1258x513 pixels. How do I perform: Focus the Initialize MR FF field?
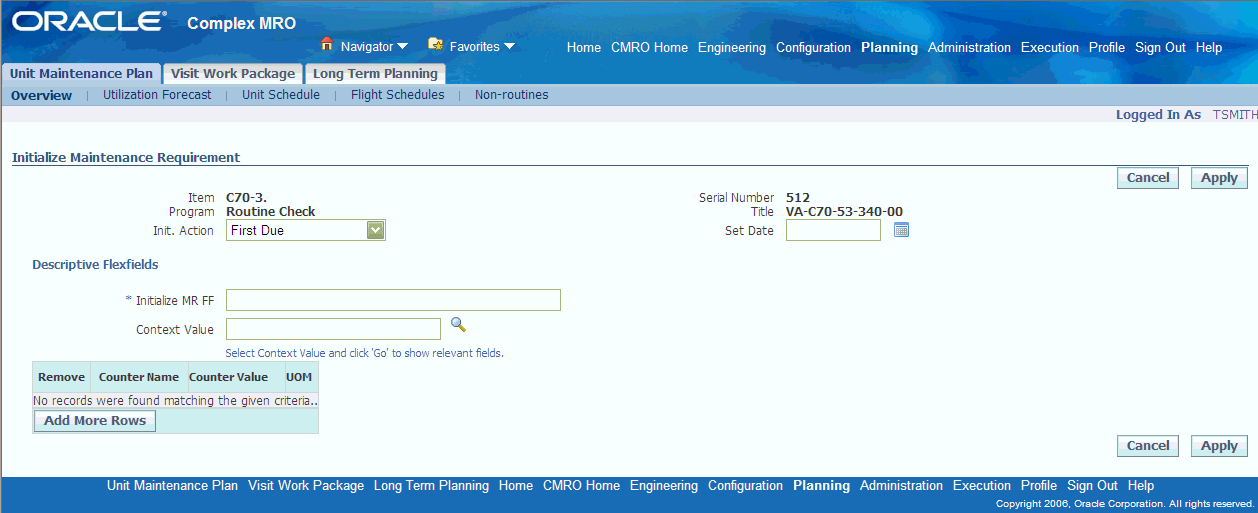(x=393, y=300)
